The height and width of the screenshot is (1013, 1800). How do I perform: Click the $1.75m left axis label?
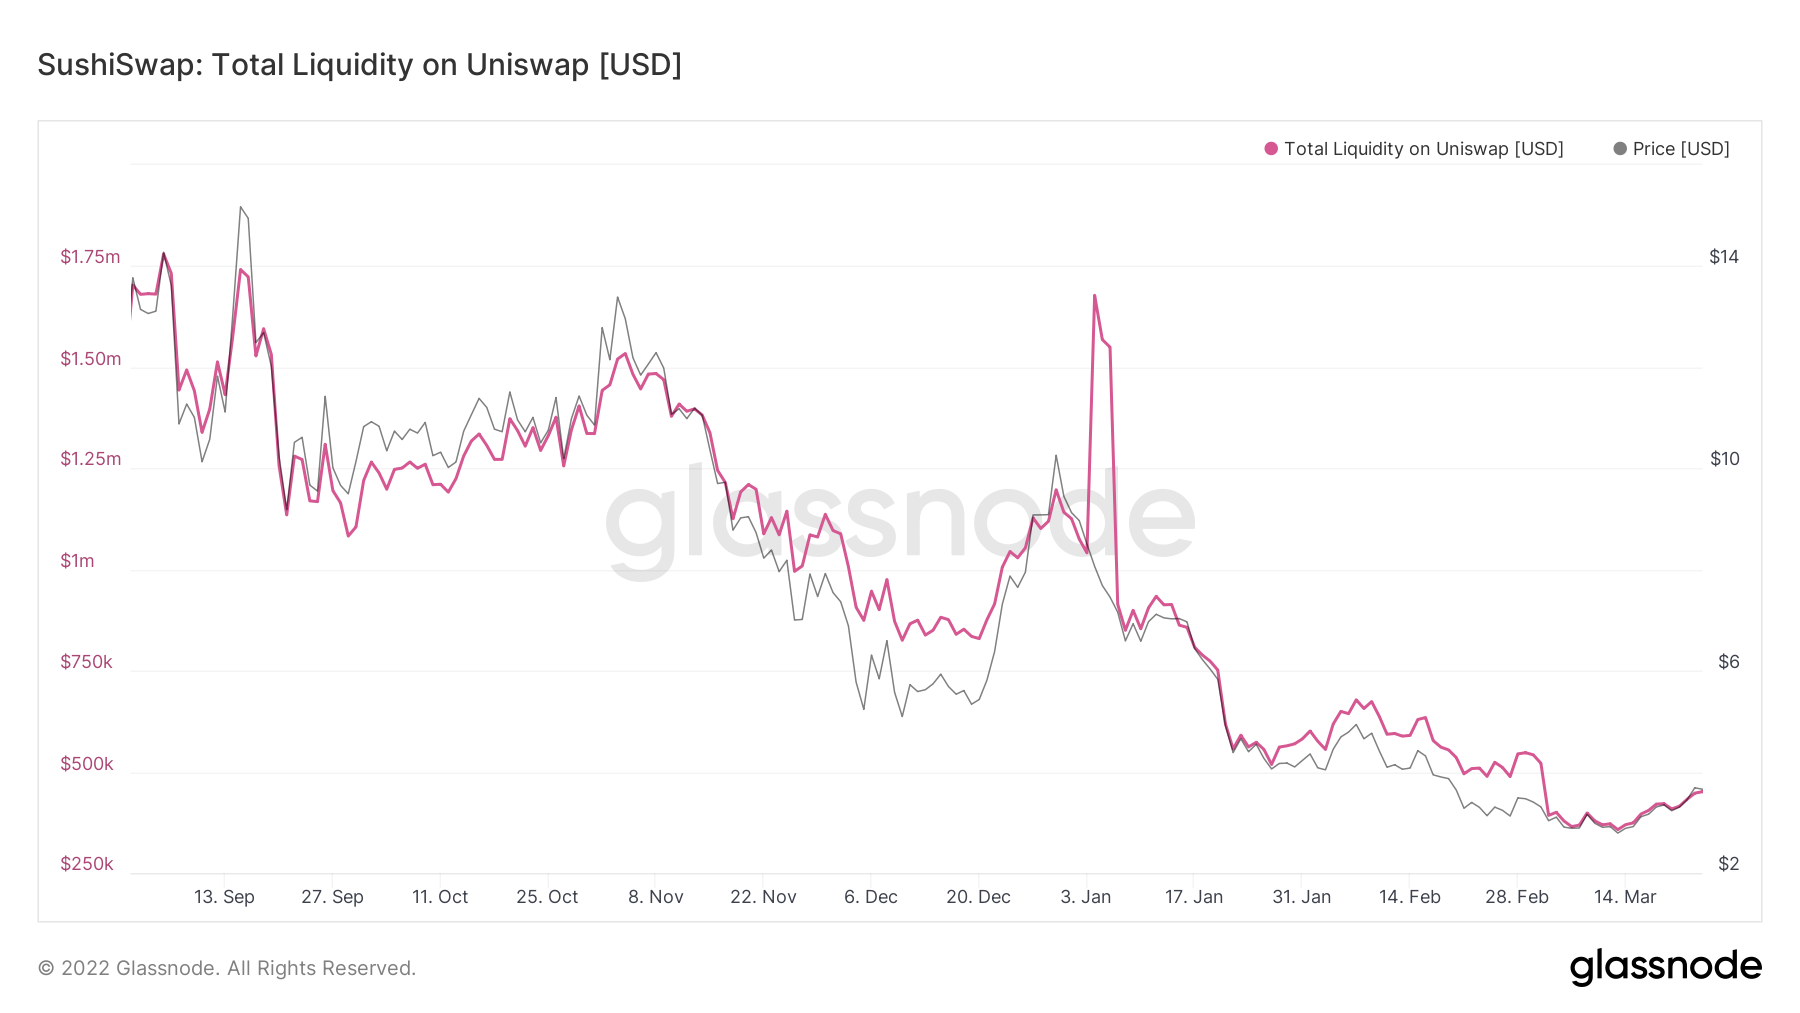tap(90, 257)
